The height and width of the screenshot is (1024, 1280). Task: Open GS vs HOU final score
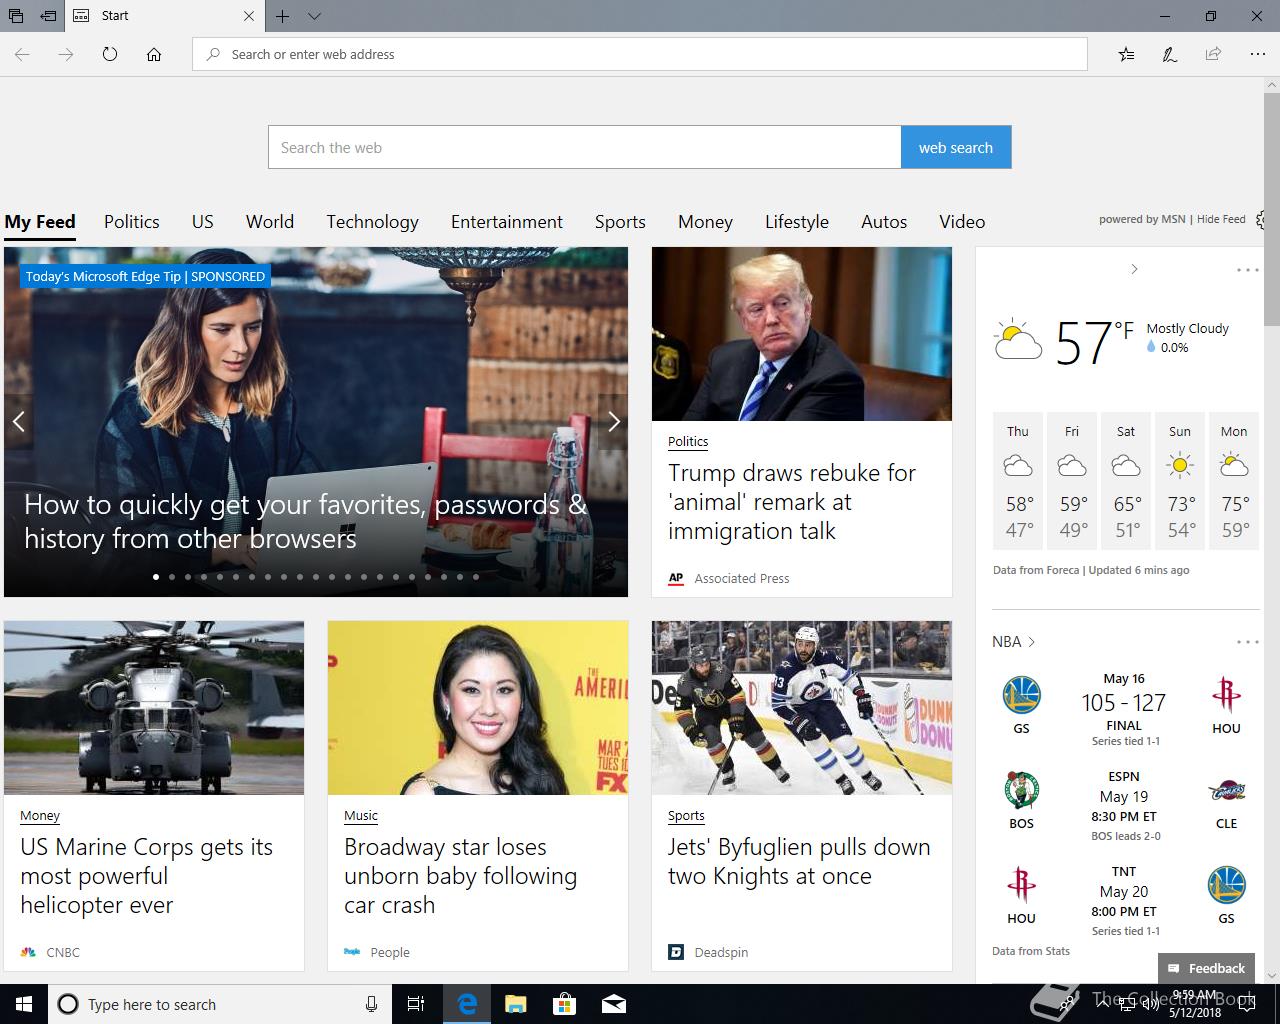[1124, 709]
